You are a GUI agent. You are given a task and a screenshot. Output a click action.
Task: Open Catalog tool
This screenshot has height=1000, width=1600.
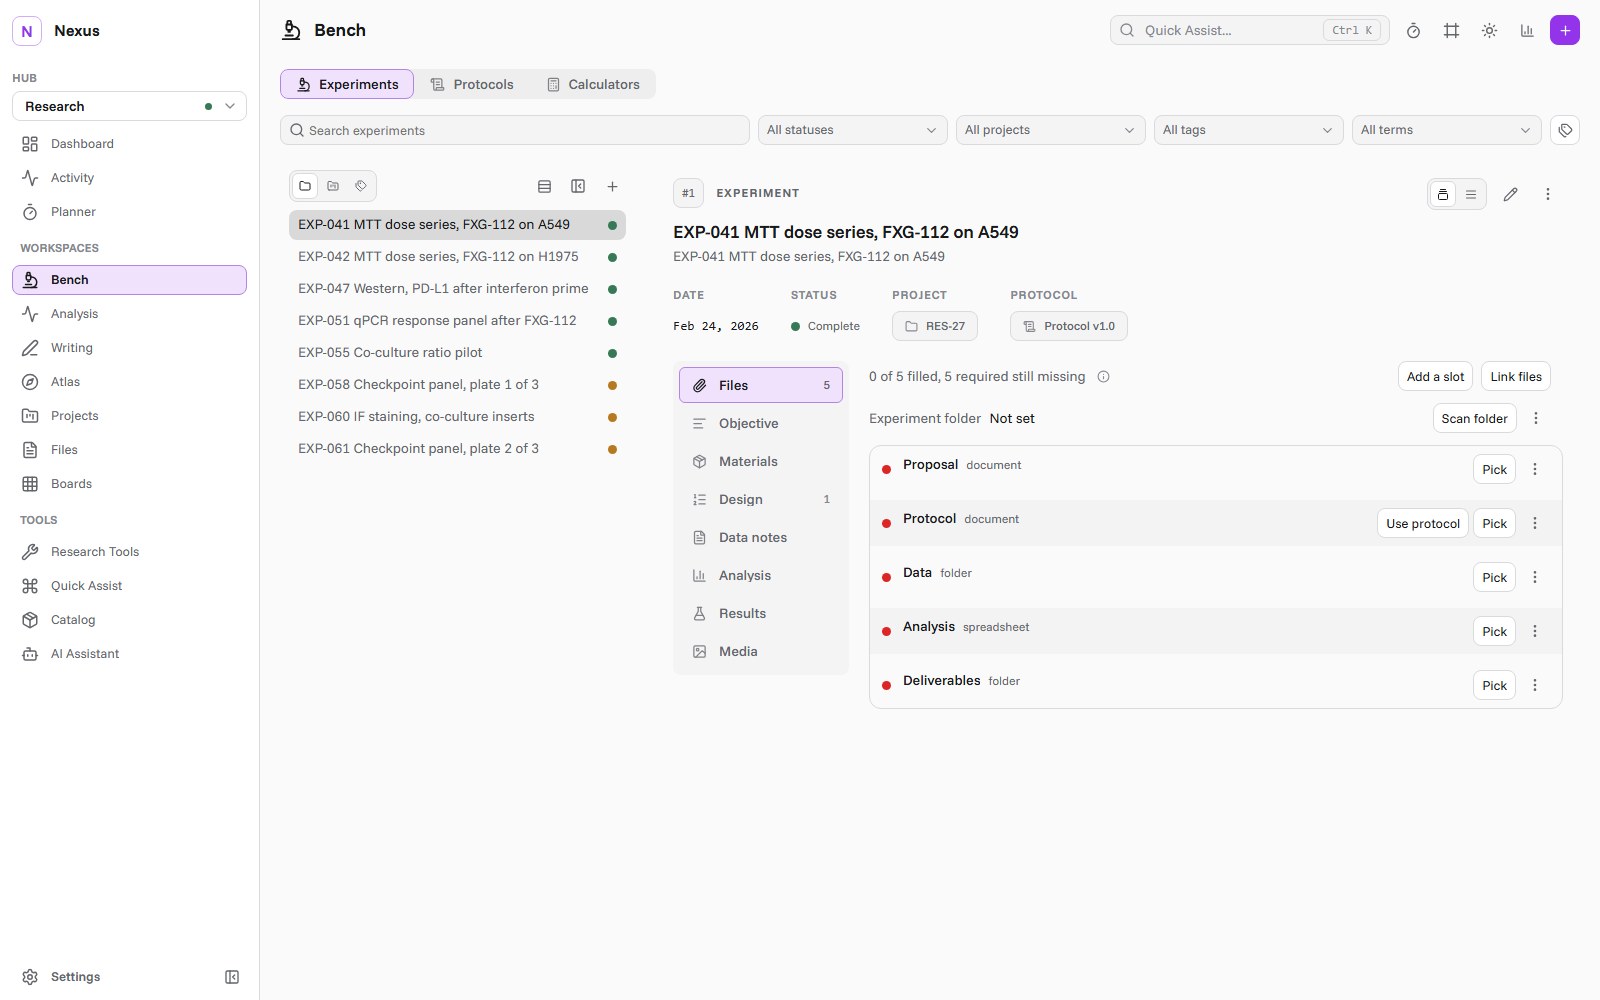(130, 620)
